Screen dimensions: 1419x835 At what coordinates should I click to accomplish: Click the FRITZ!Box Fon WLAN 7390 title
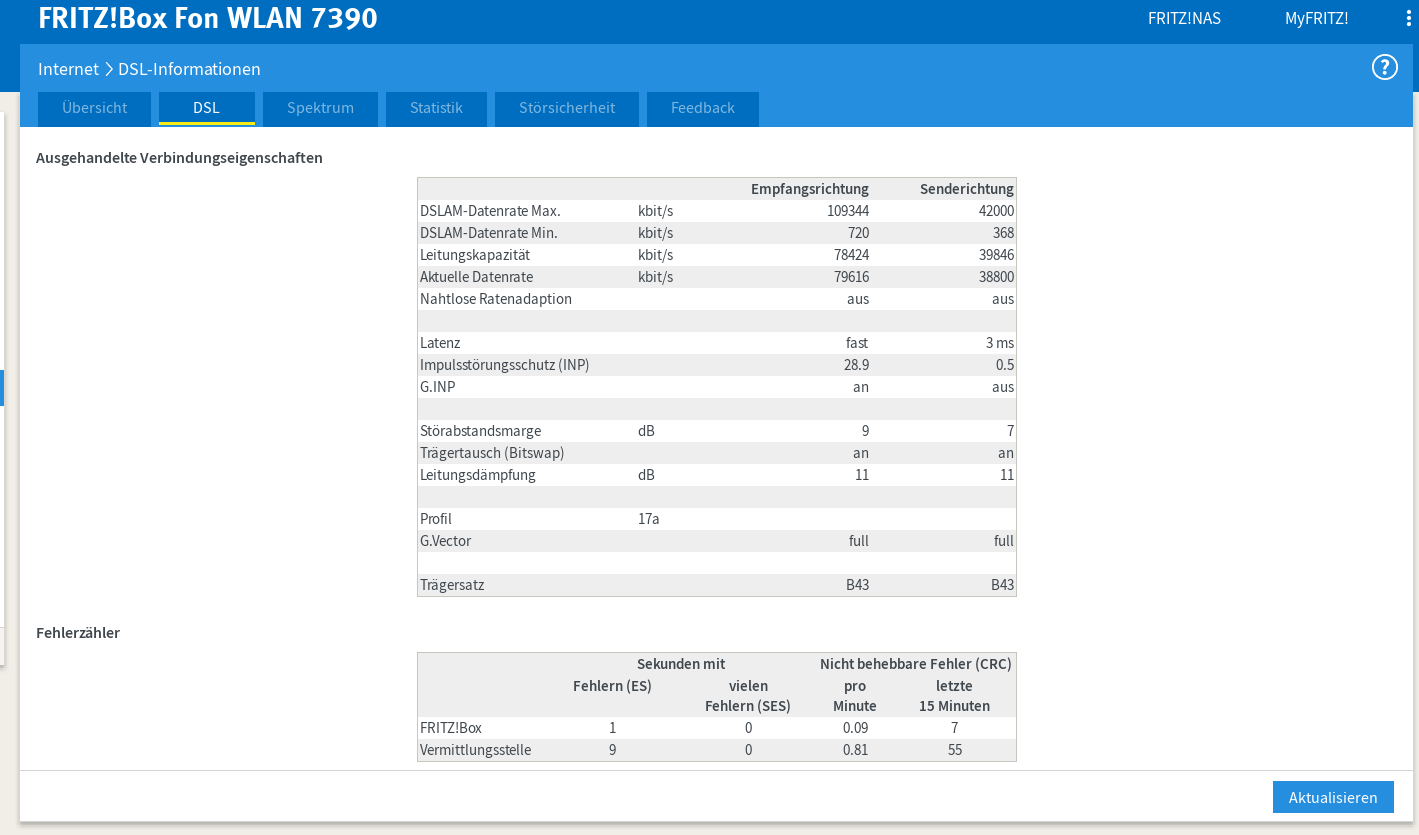[x=208, y=19]
